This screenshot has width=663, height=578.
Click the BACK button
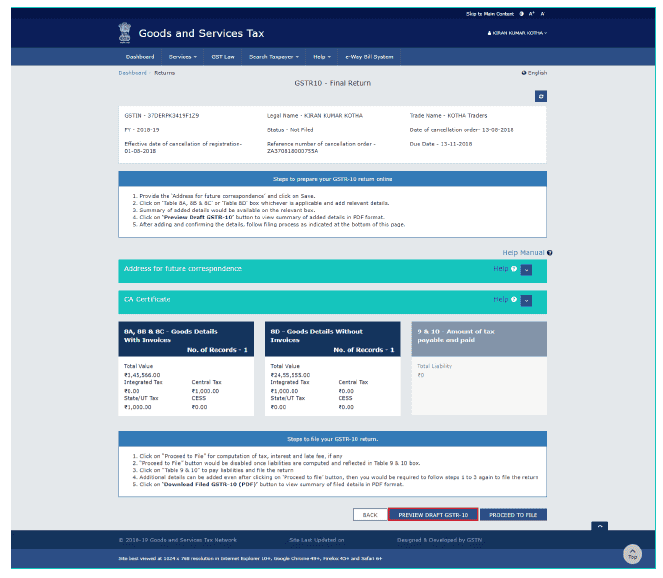click(370, 515)
